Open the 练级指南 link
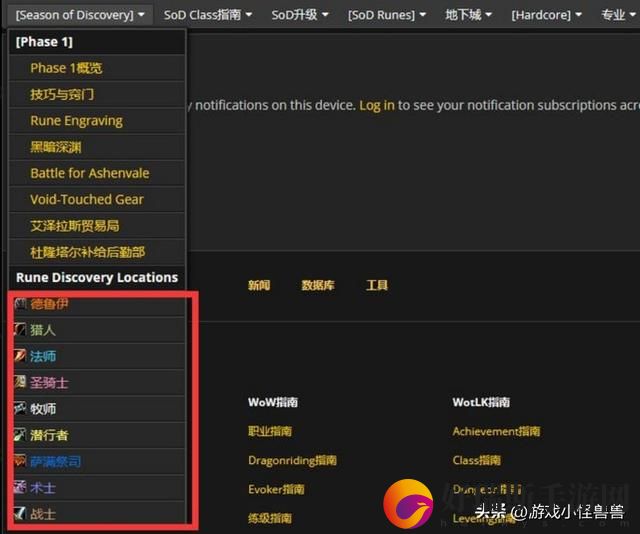 pyautogui.click(x=270, y=518)
